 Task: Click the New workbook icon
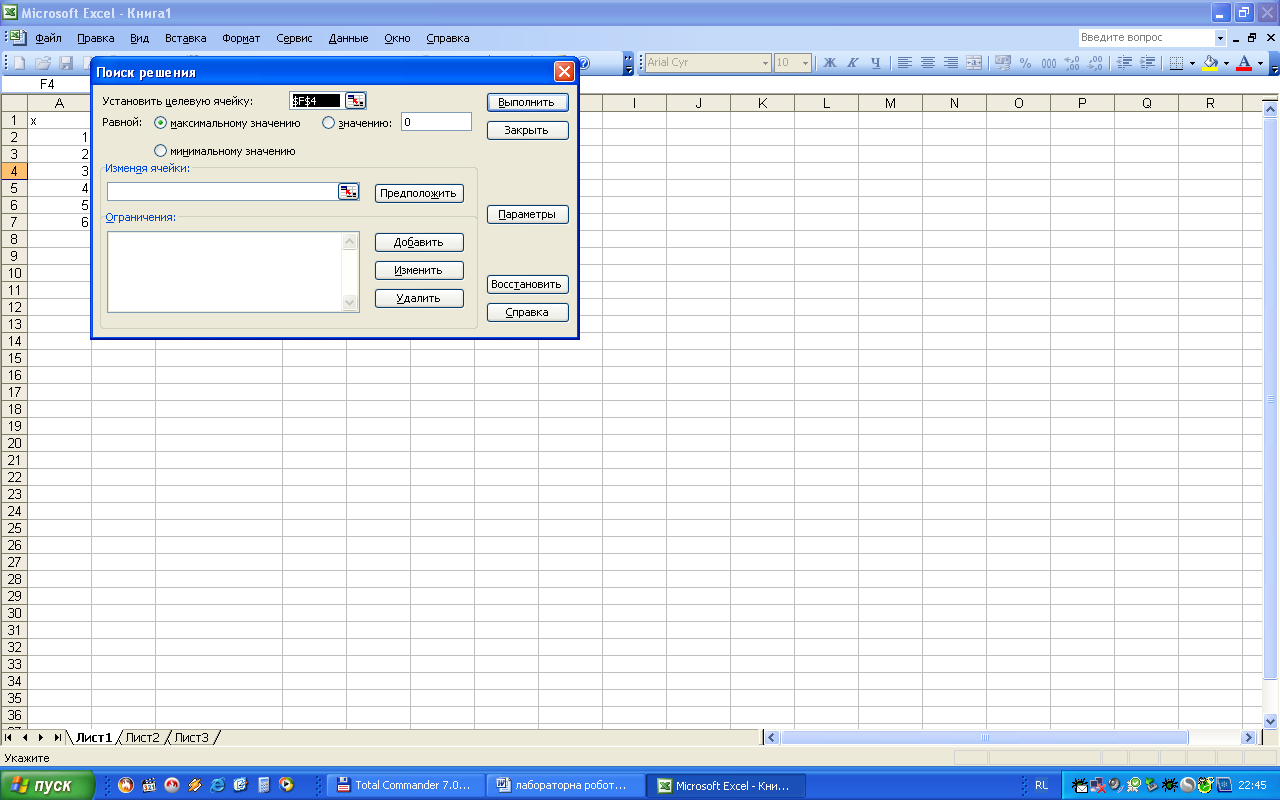[19, 63]
